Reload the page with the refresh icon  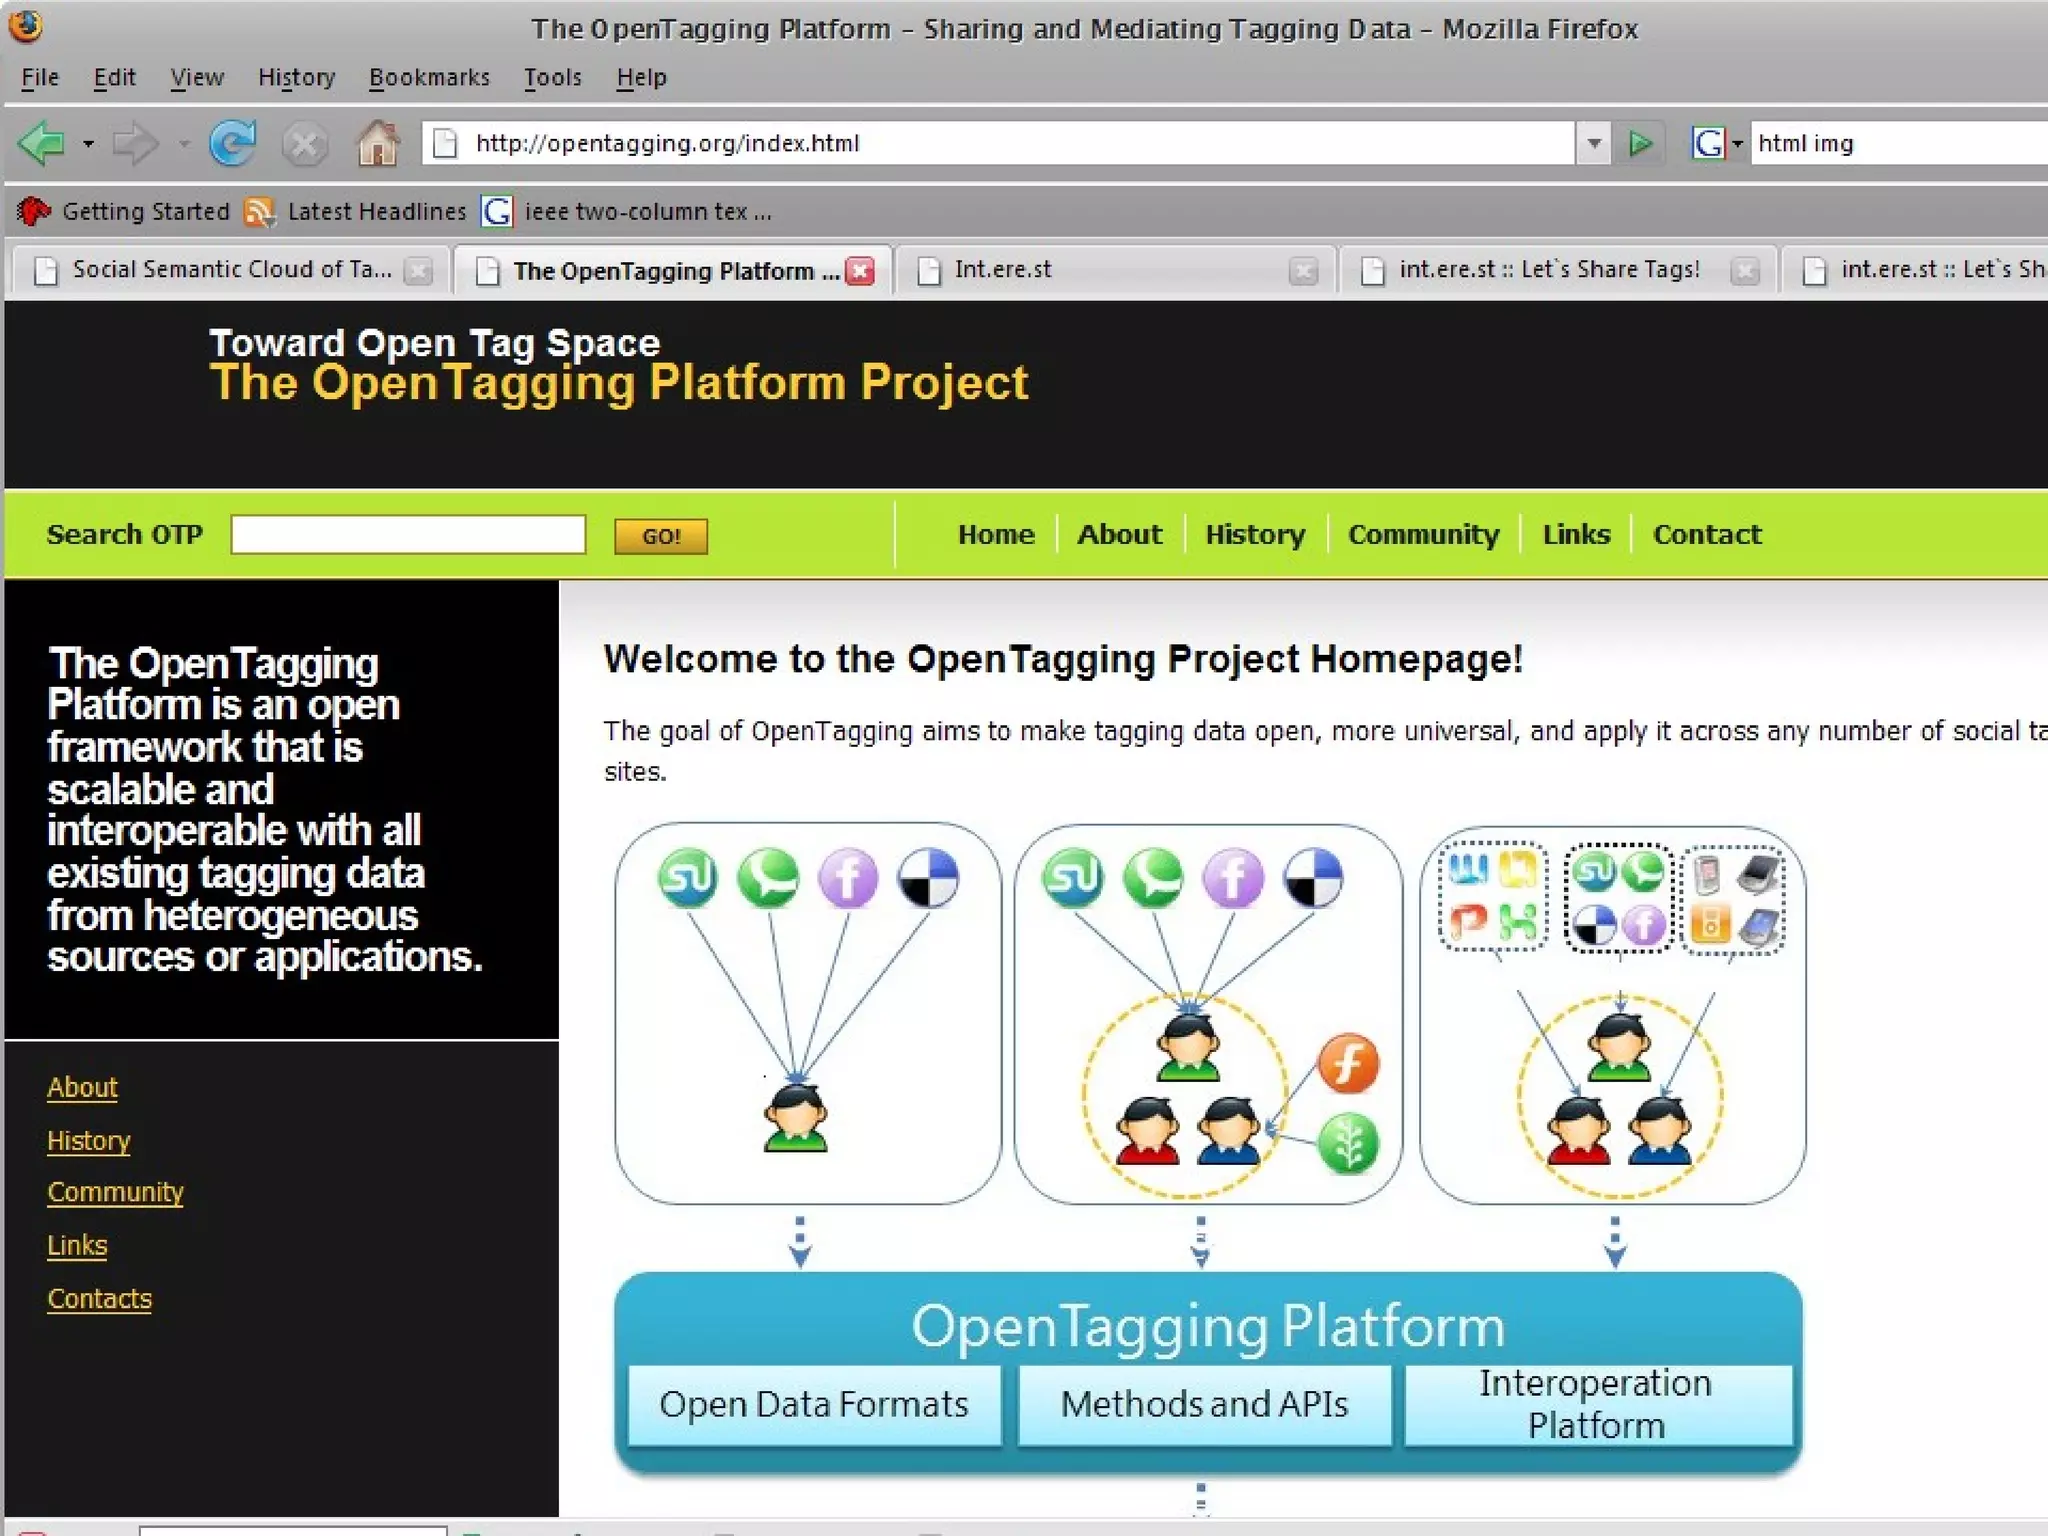coord(233,144)
